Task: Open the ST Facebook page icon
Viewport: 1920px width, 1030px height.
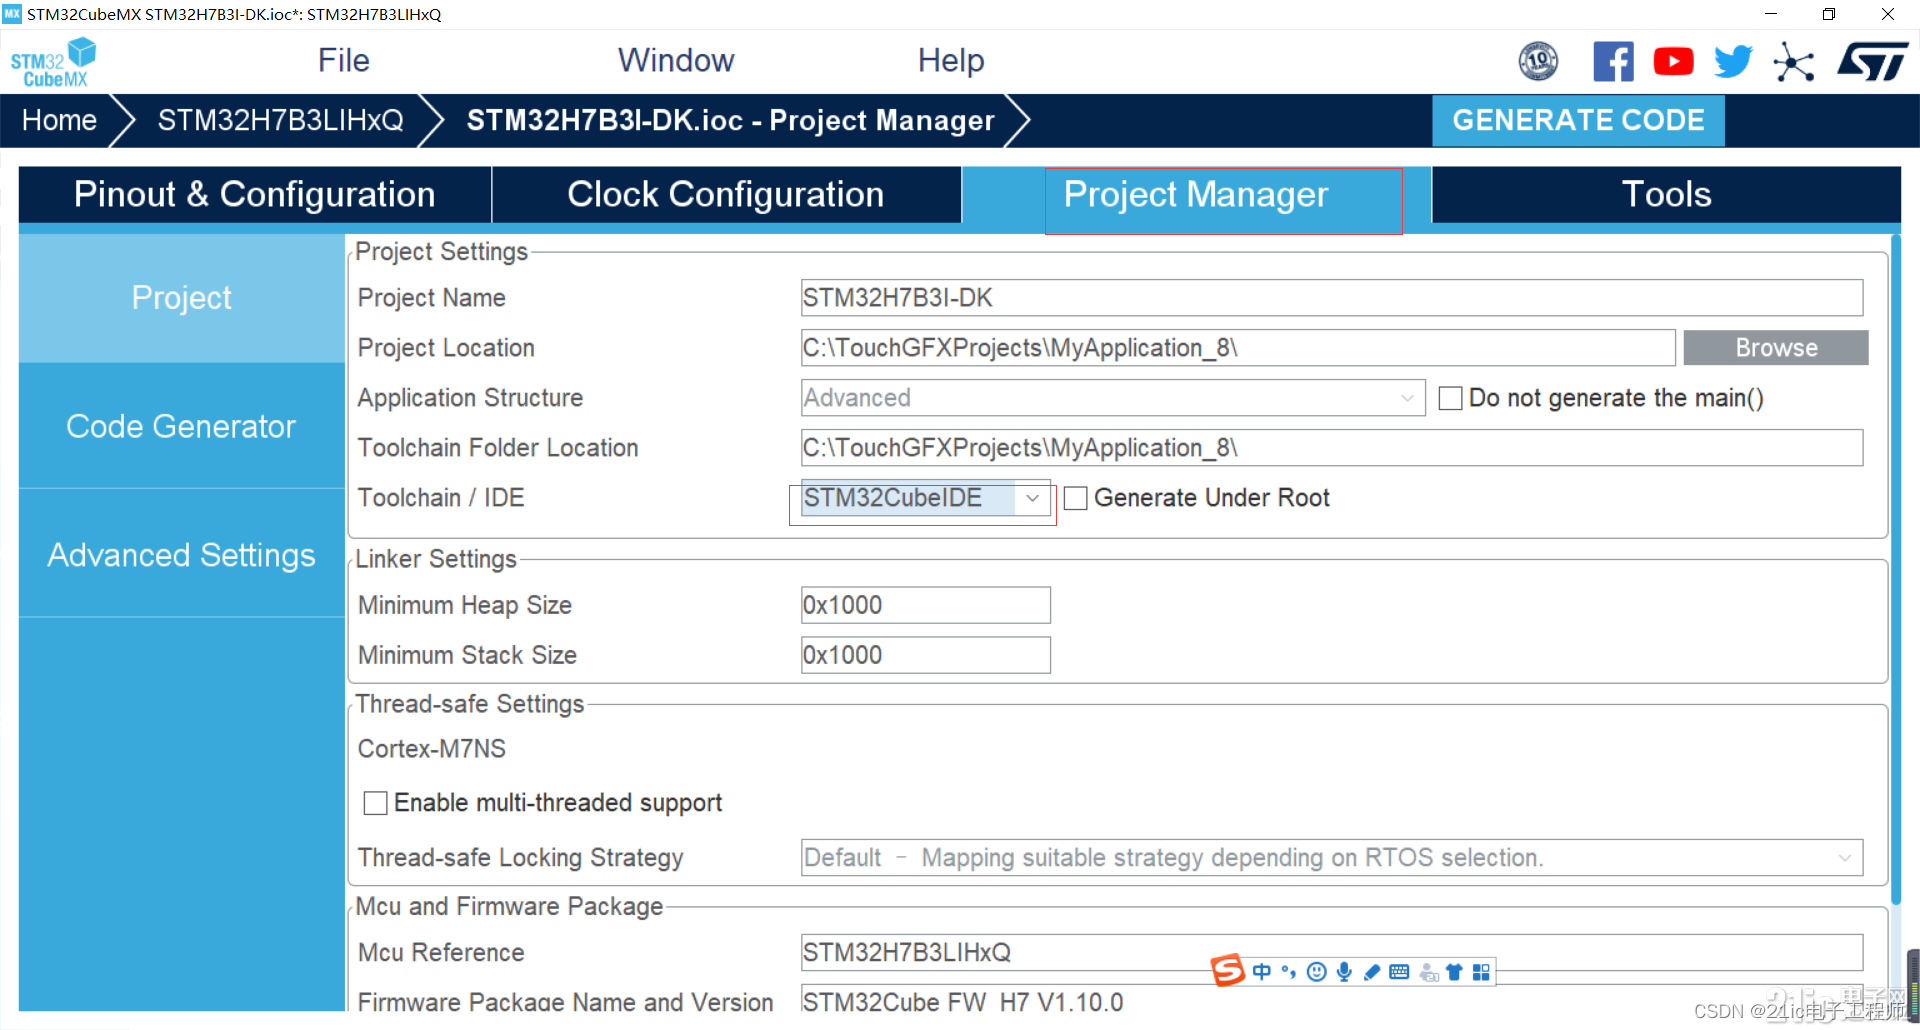Action: pyautogui.click(x=1613, y=61)
